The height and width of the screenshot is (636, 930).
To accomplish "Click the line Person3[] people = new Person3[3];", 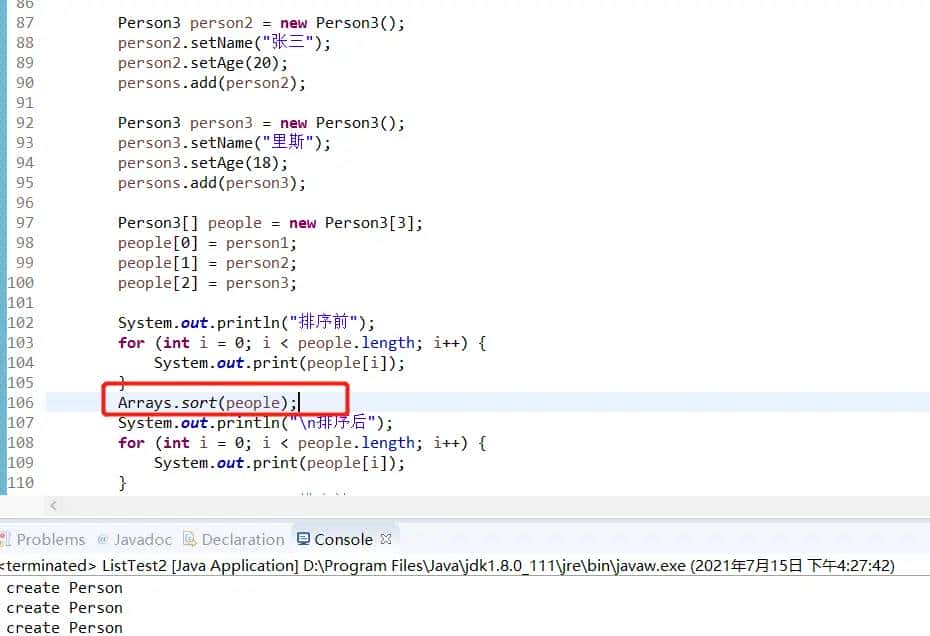I will tap(270, 222).
